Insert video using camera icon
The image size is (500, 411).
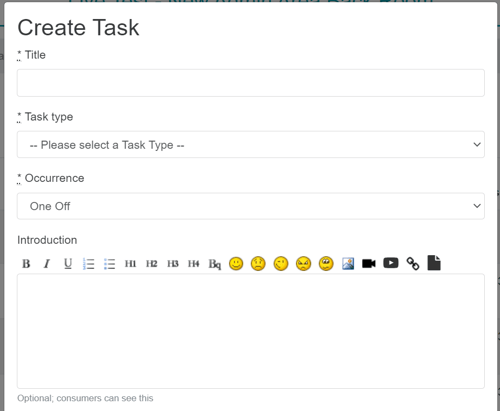tap(369, 264)
